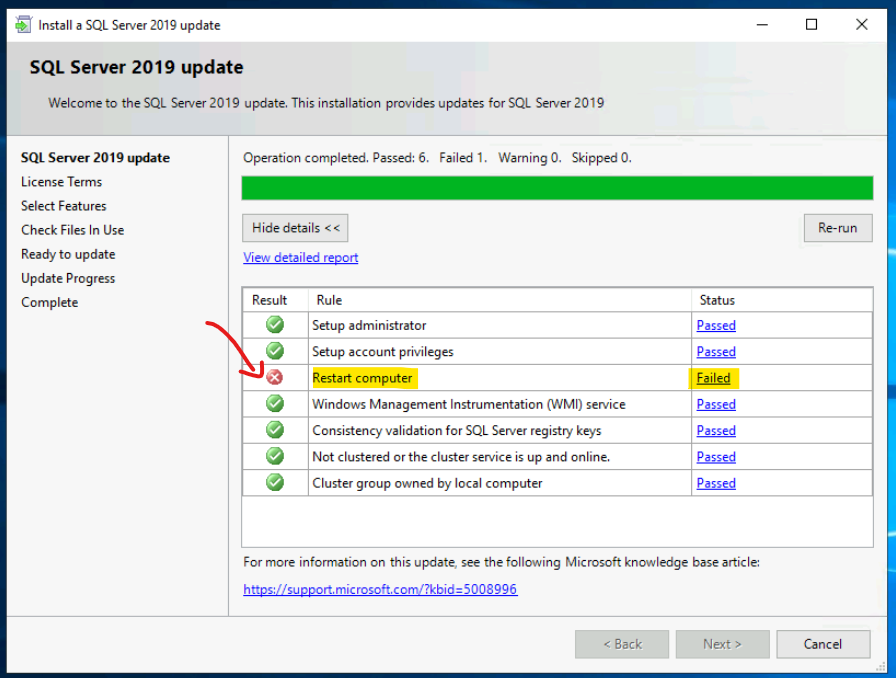This screenshot has width=896, height=678.
Task: Open Passed status for Consistency validation rule
Action: (716, 430)
